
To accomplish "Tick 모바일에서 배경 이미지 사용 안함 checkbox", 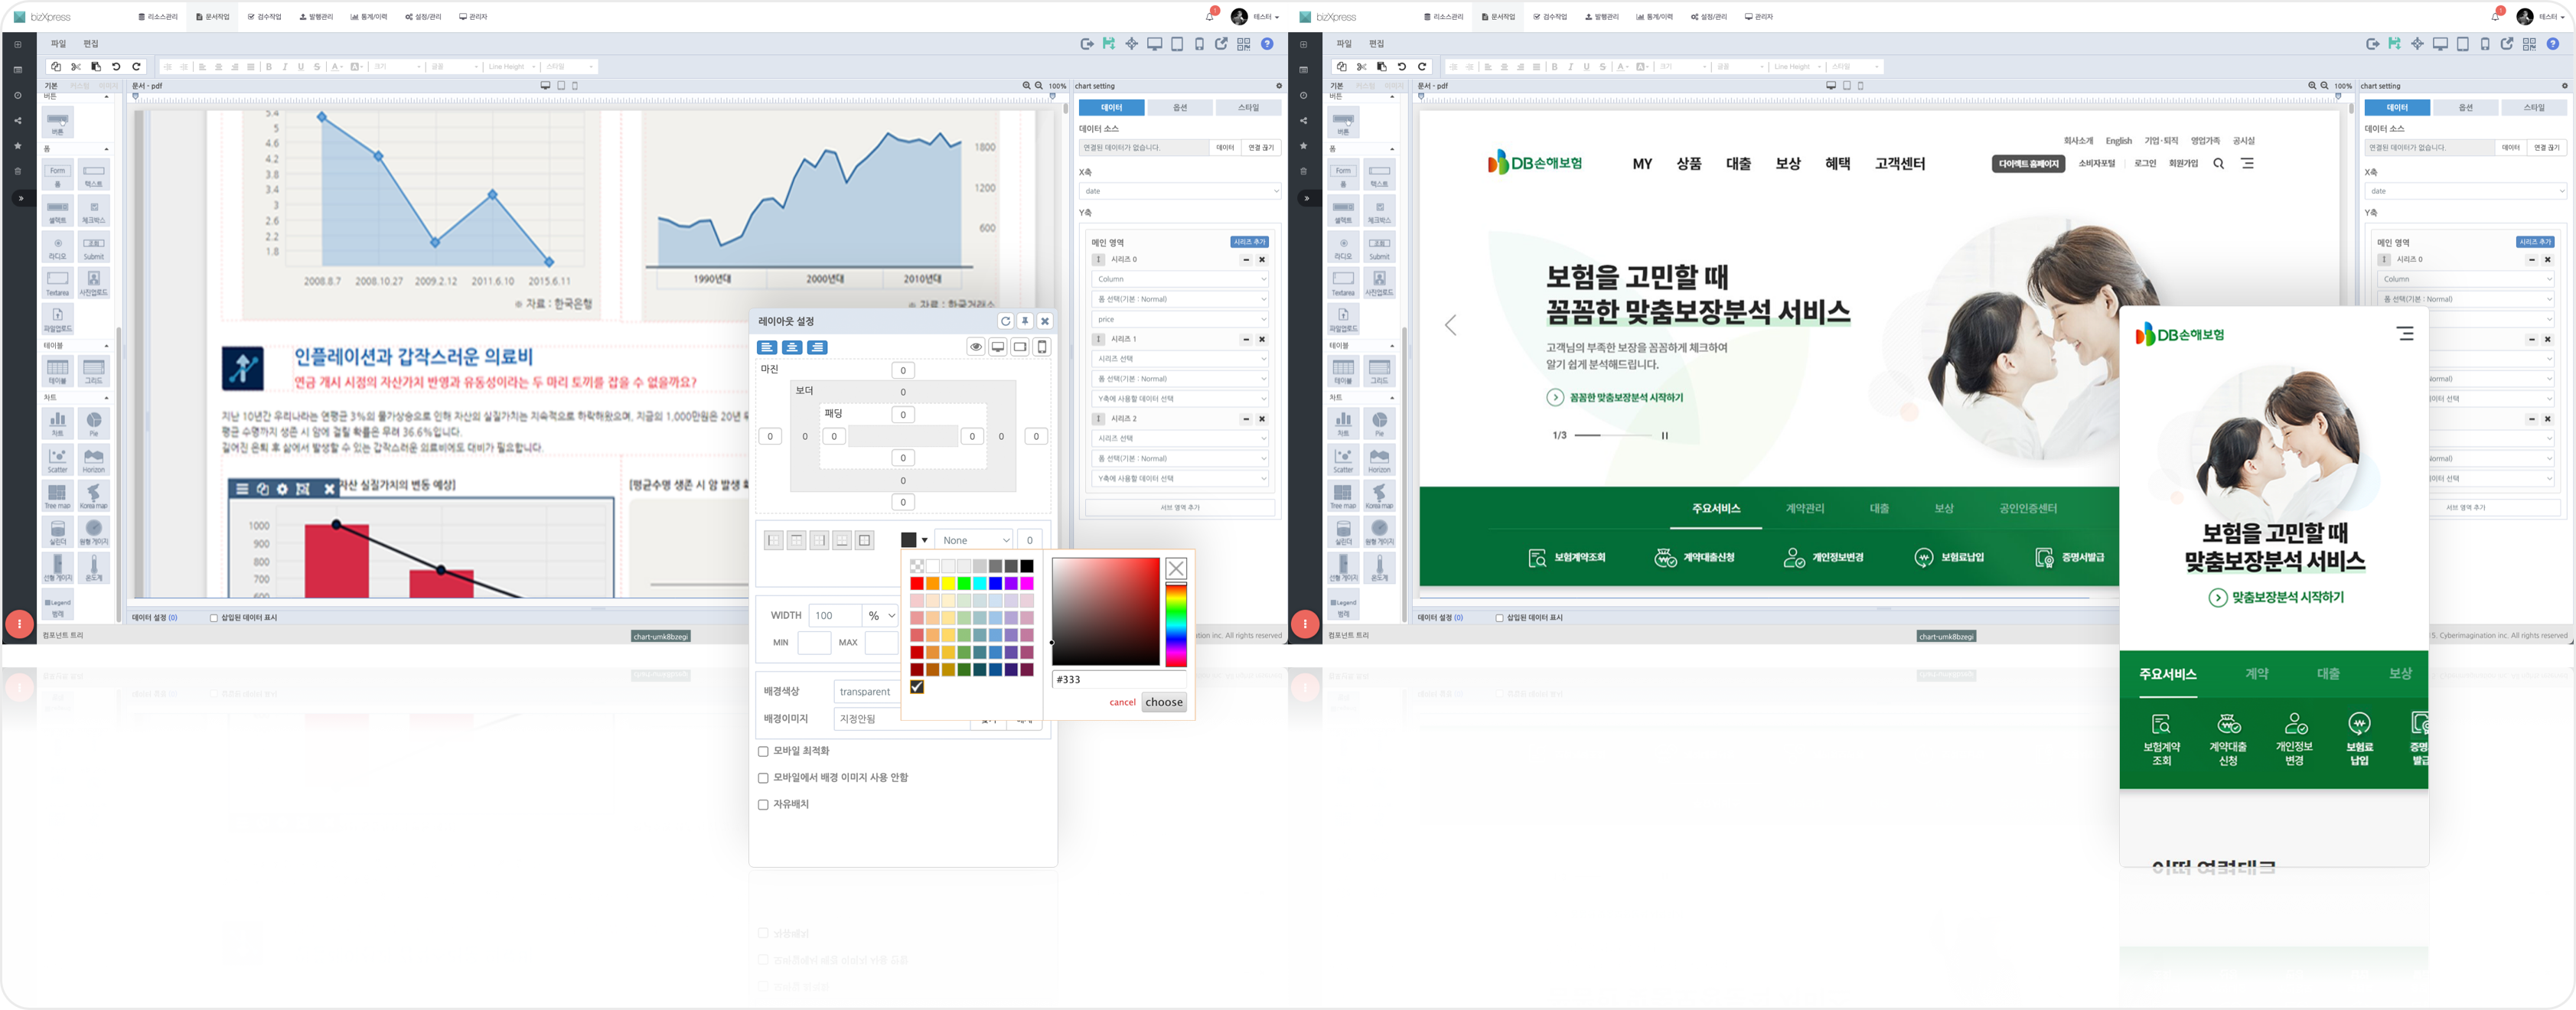I will [x=763, y=778].
